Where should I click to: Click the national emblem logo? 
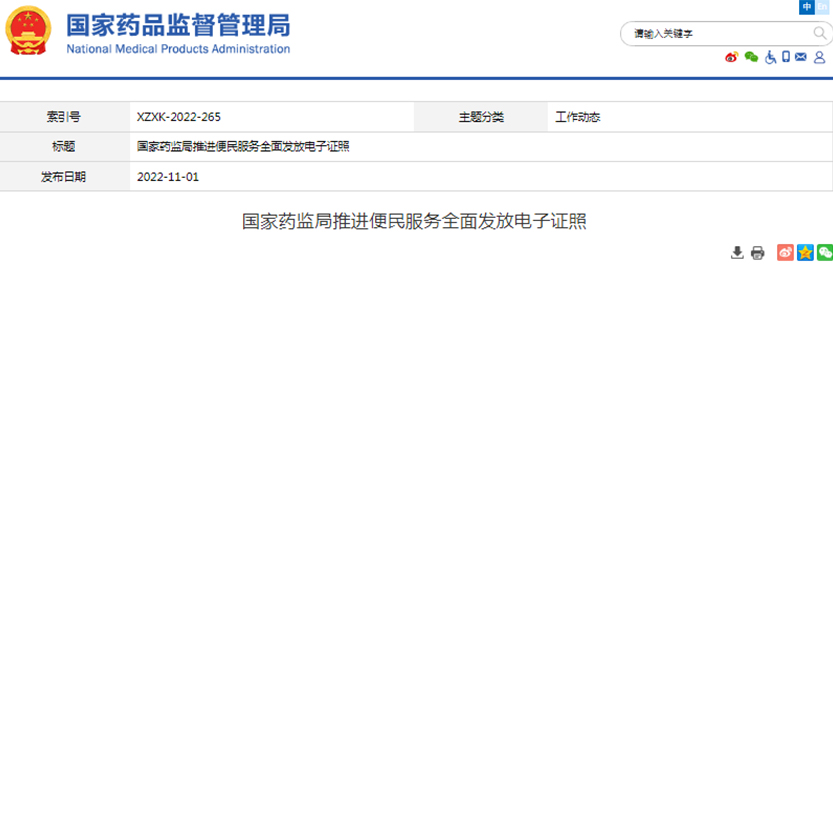(x=28, y=31)
